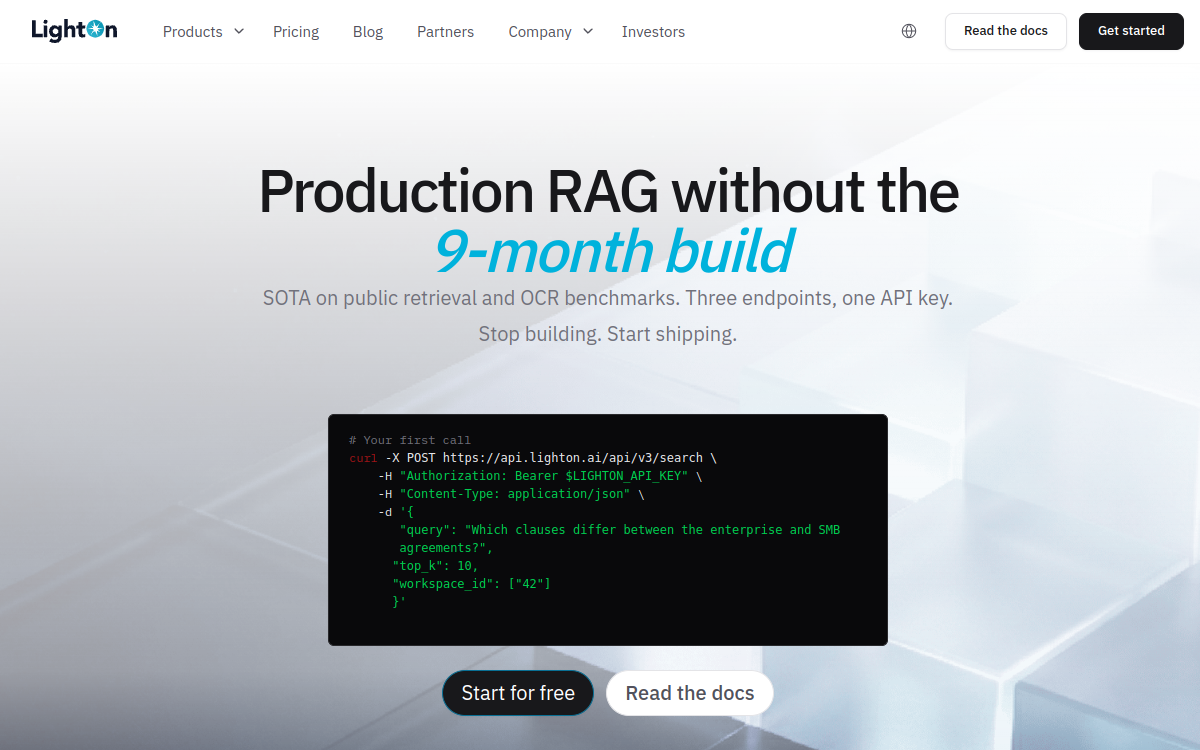Click the Get started button
The image size is (1200, 750).
pyautogui.click(x=1131, y=31)
